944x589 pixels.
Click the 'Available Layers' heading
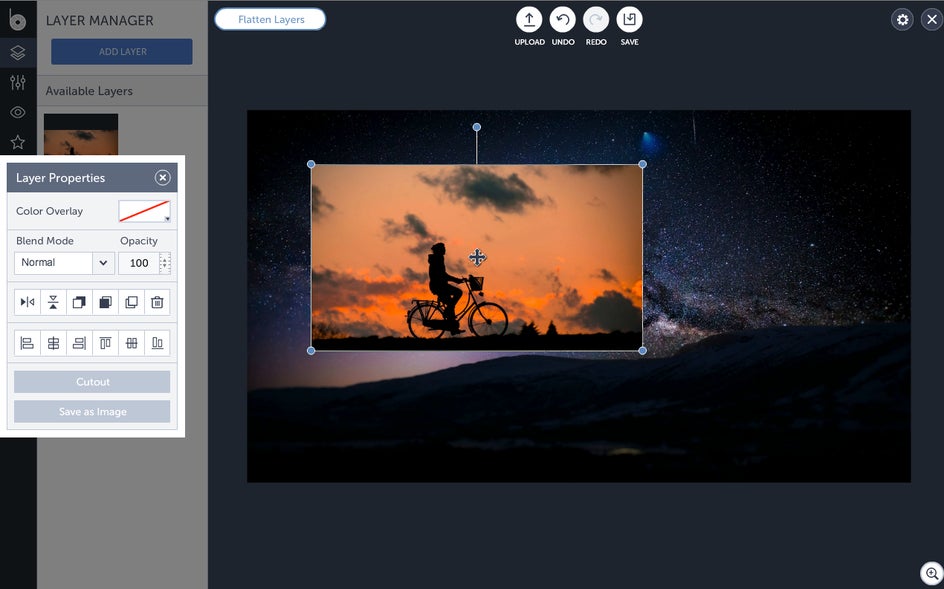coord(89,91)
